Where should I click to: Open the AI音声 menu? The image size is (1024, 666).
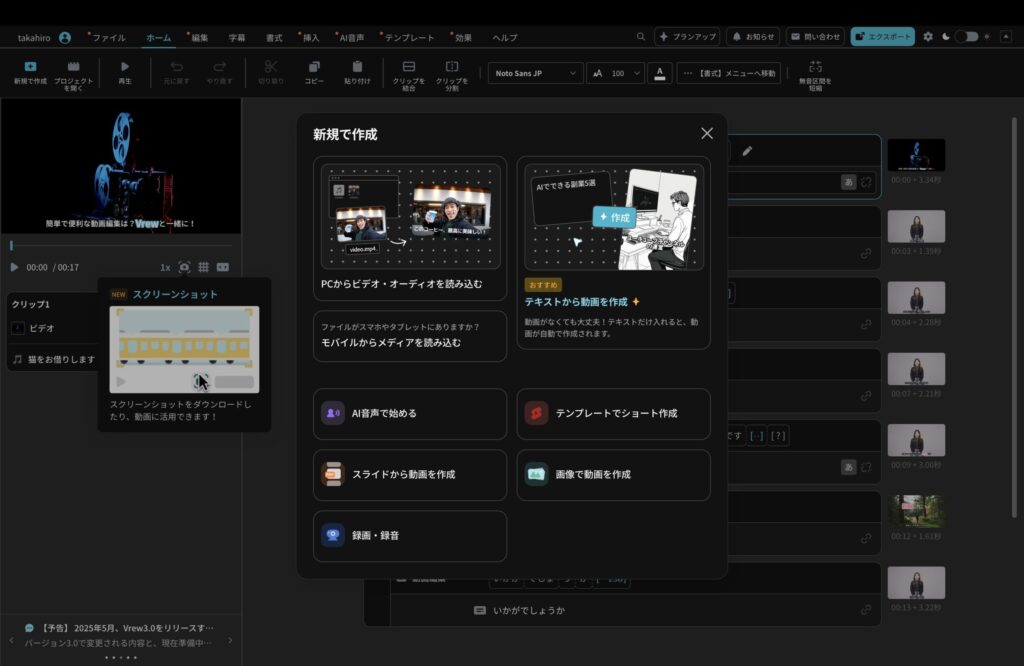tap(351, 38)
